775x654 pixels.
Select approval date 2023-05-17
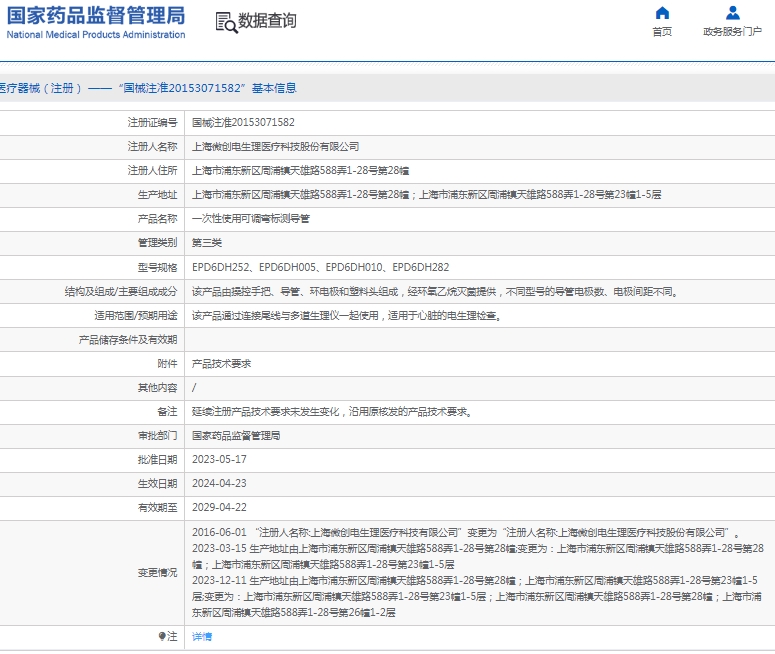(x=219, y=459)
